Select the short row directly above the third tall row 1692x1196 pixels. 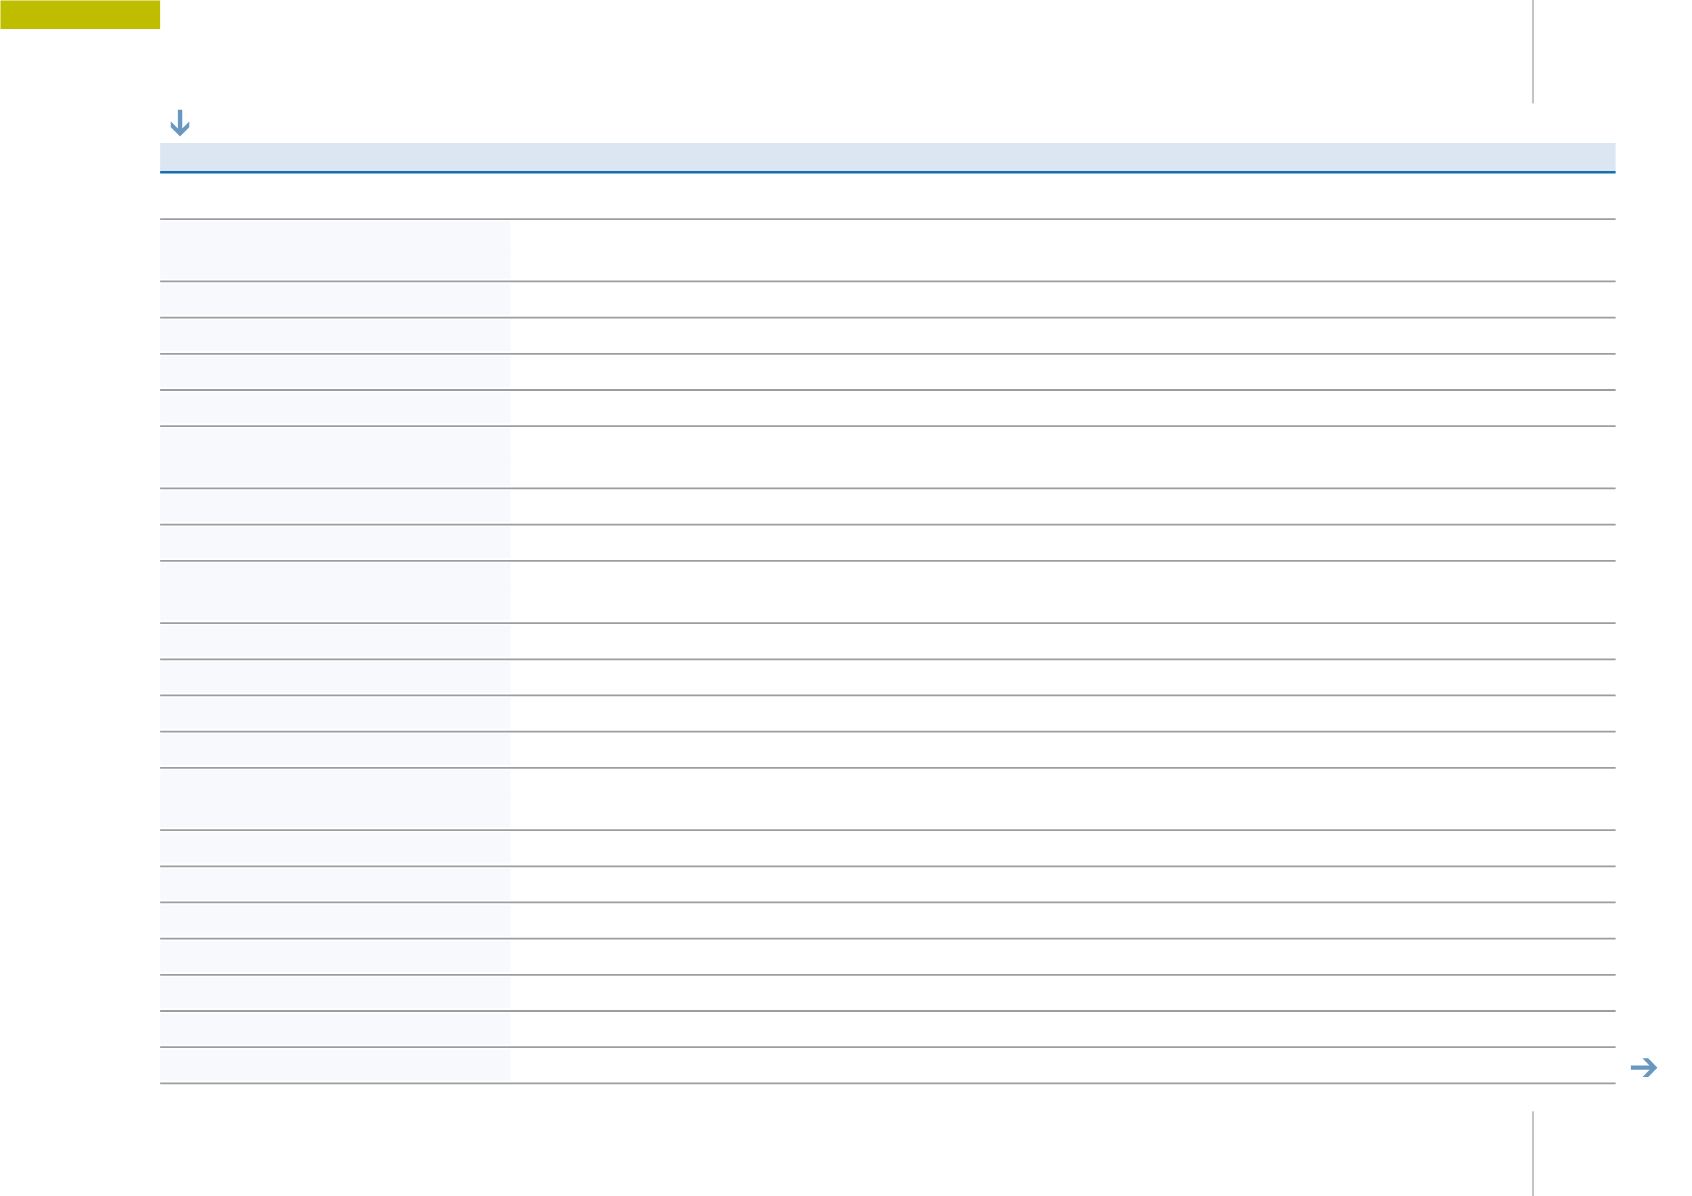887,542
